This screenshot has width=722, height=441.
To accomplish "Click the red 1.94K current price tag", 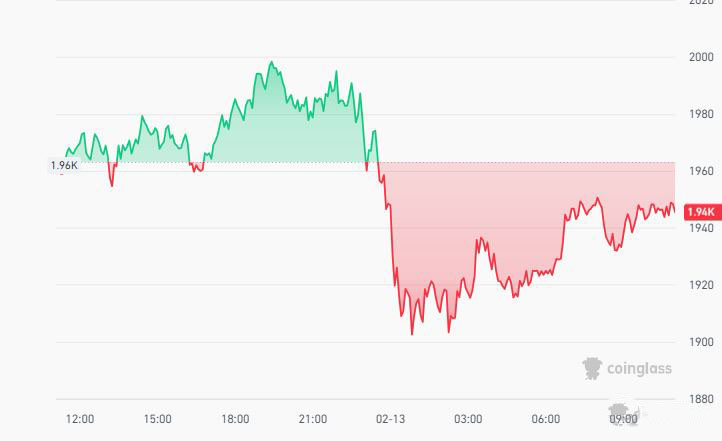I will coord(701,212).
